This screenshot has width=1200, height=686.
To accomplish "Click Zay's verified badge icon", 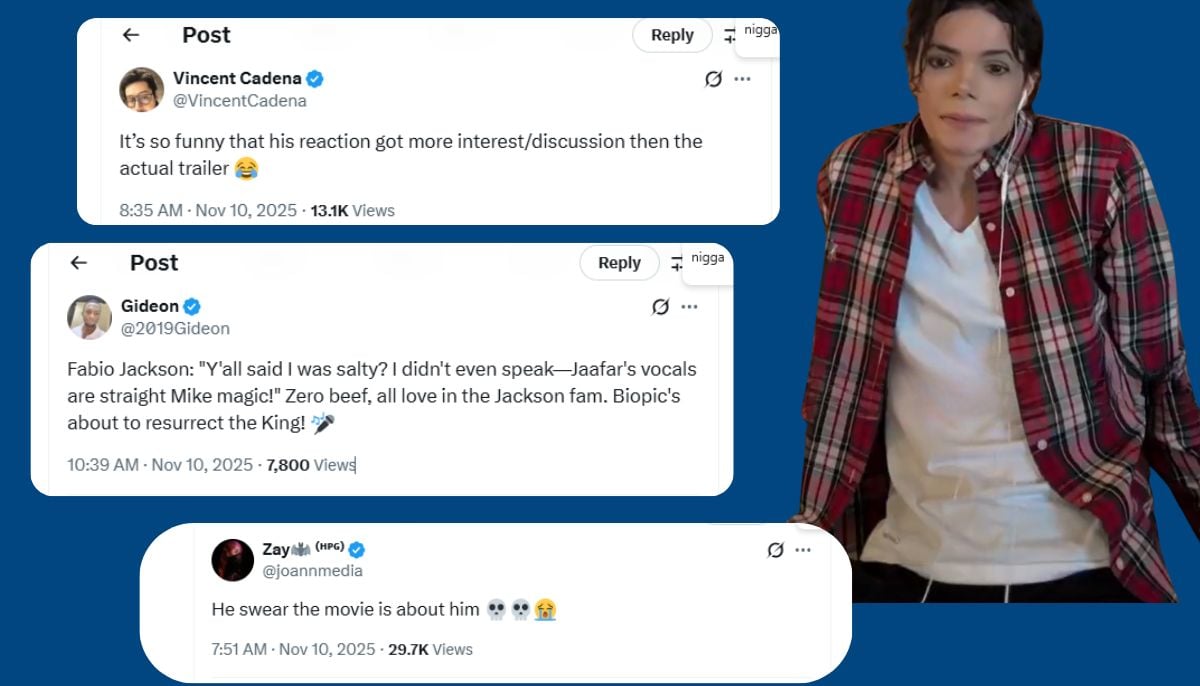I will 357,549.
